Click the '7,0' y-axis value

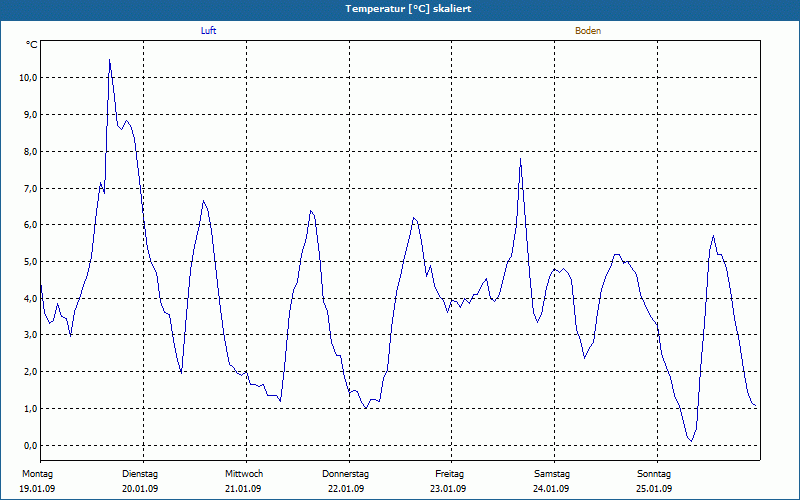pos(30,188)
